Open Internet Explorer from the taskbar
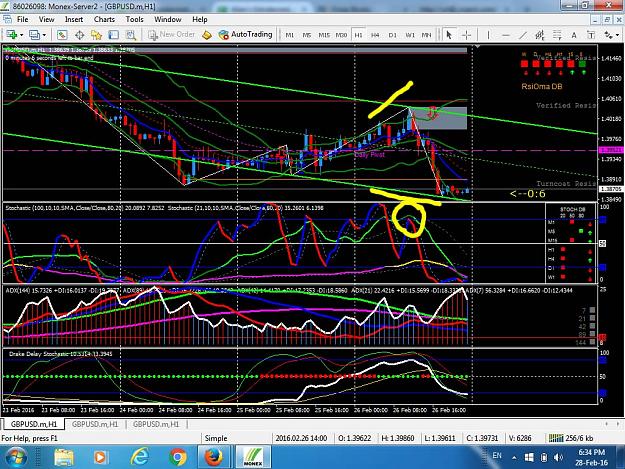 (140, 457)
